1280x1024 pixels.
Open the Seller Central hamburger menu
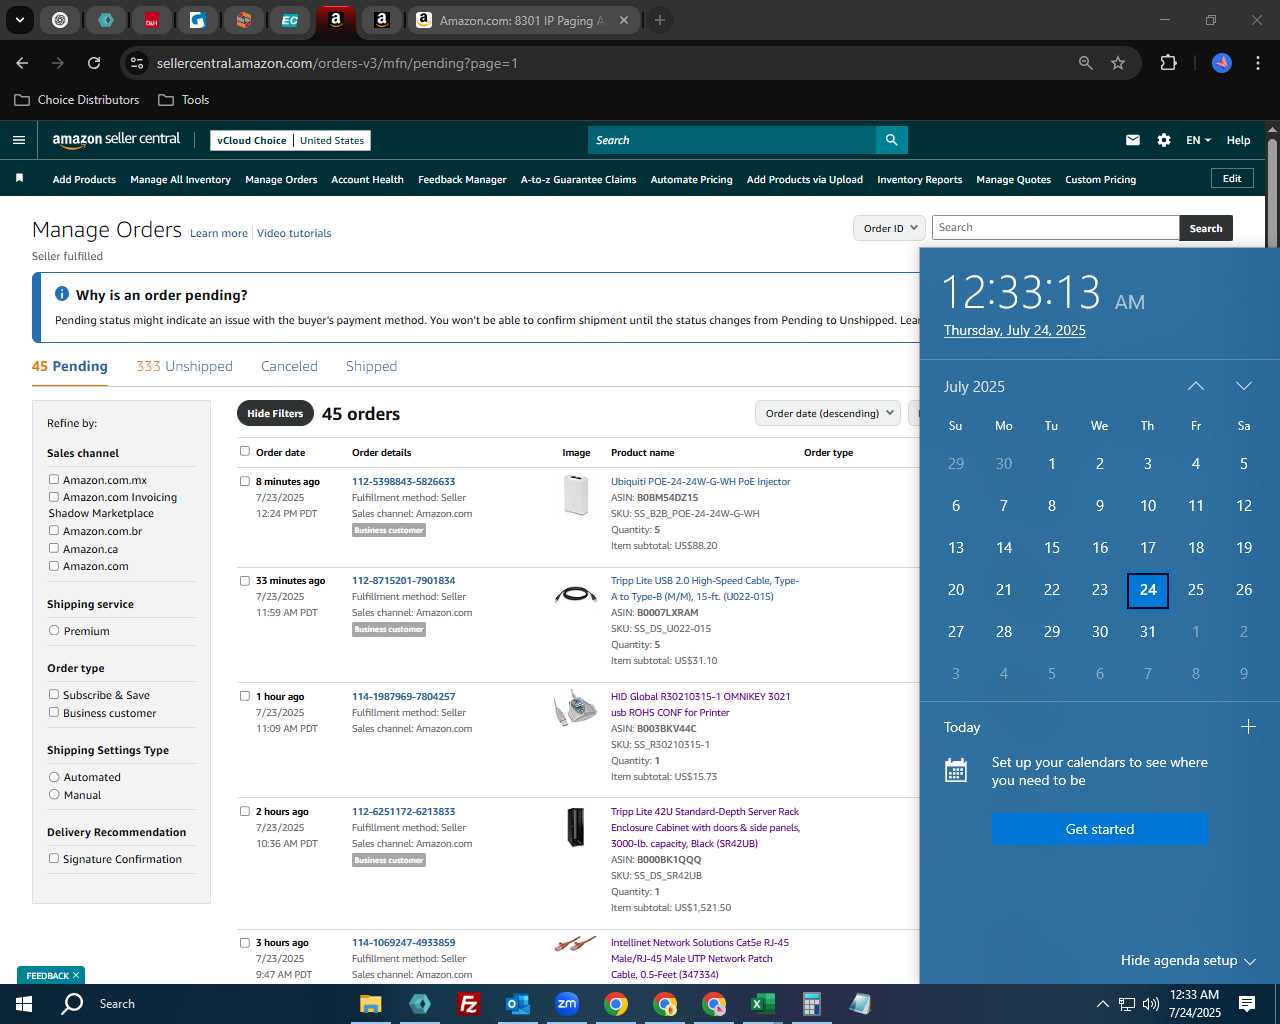tap(18, 140)
